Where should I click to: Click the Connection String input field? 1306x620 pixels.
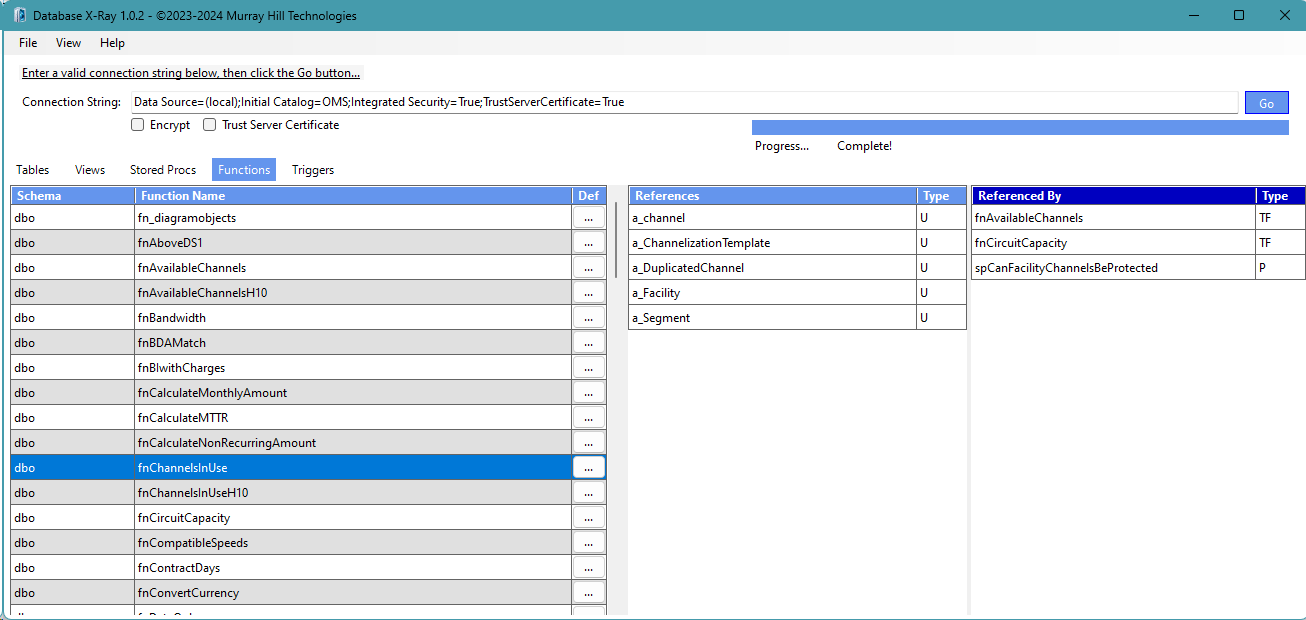pos(684,102)
